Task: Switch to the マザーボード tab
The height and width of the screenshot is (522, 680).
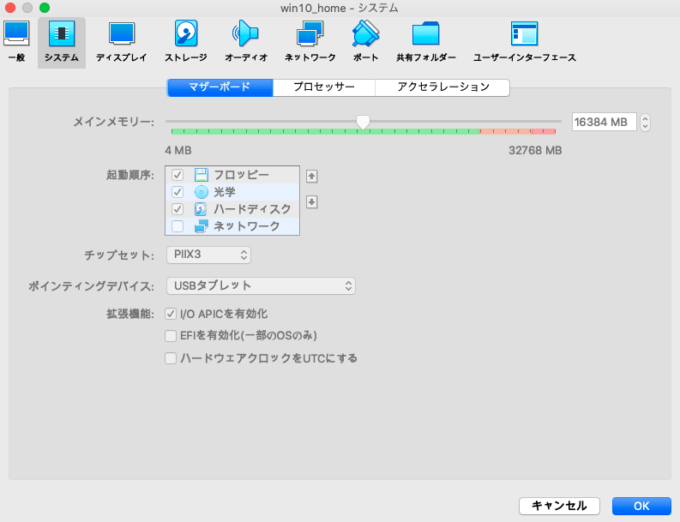Action: pos(220,87)
